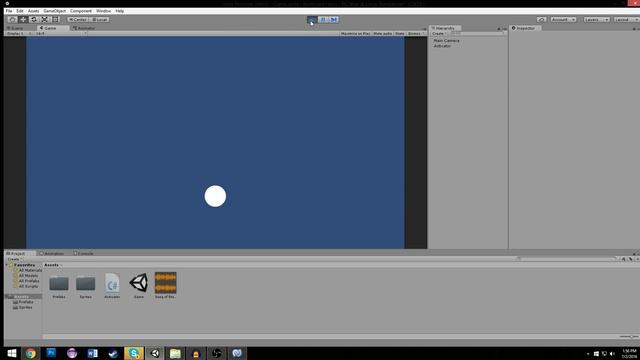The image size is (640, 360).
Task: Switch to the Console tab
Action: point(84,253)
